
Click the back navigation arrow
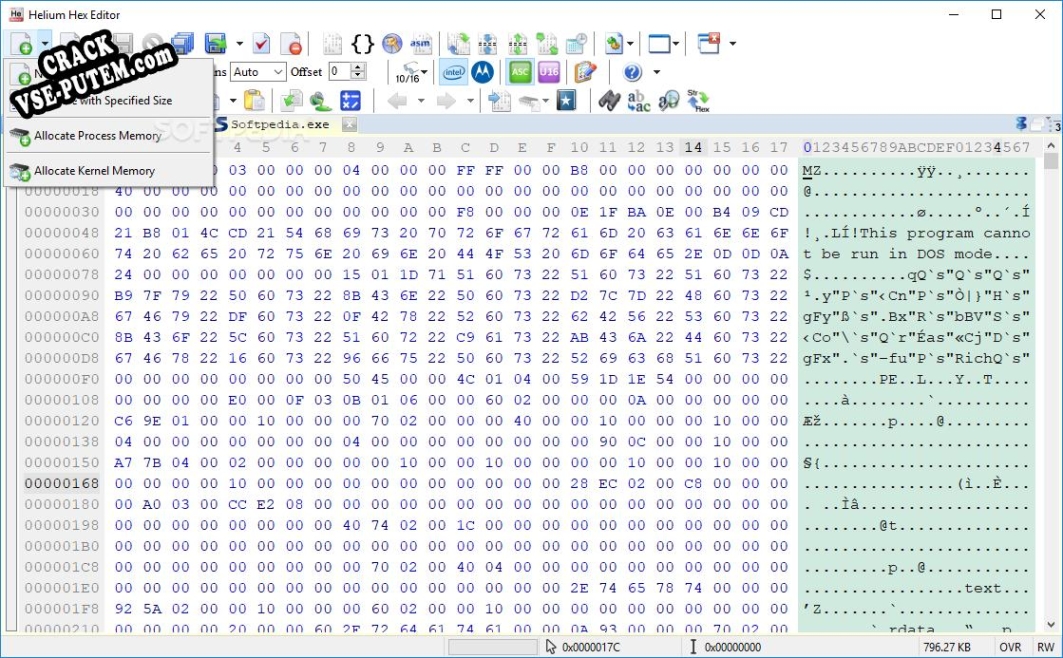click(397, 100)
